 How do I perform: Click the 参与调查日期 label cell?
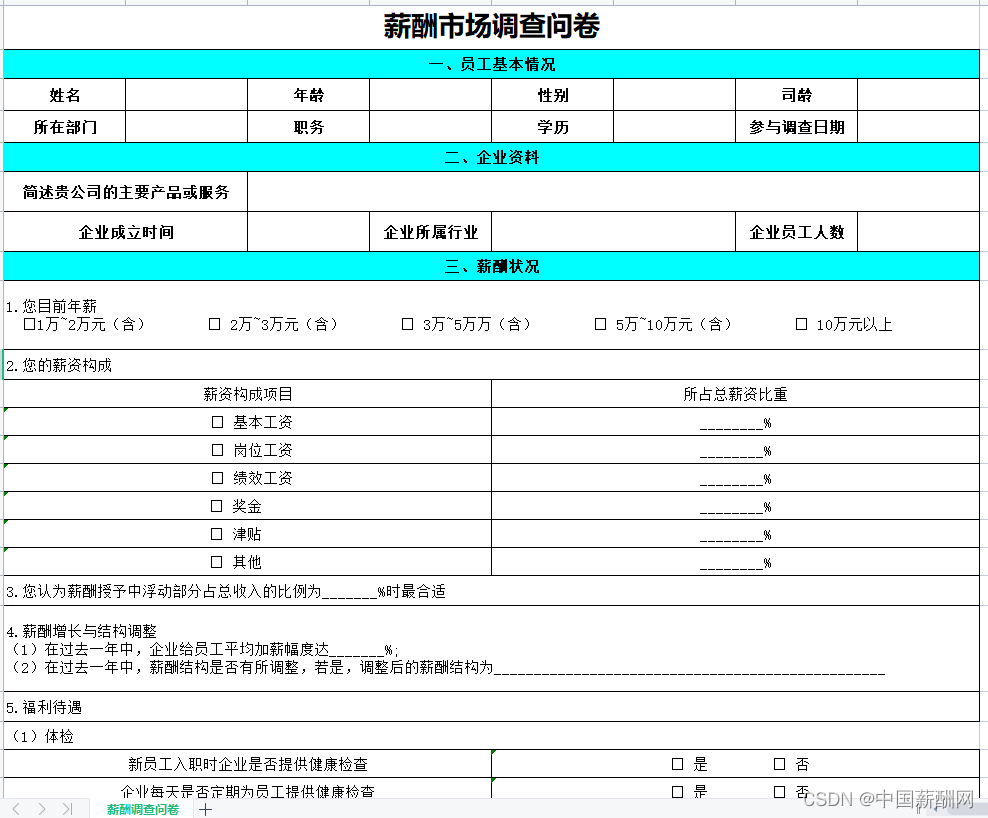[x=796, y=127]
